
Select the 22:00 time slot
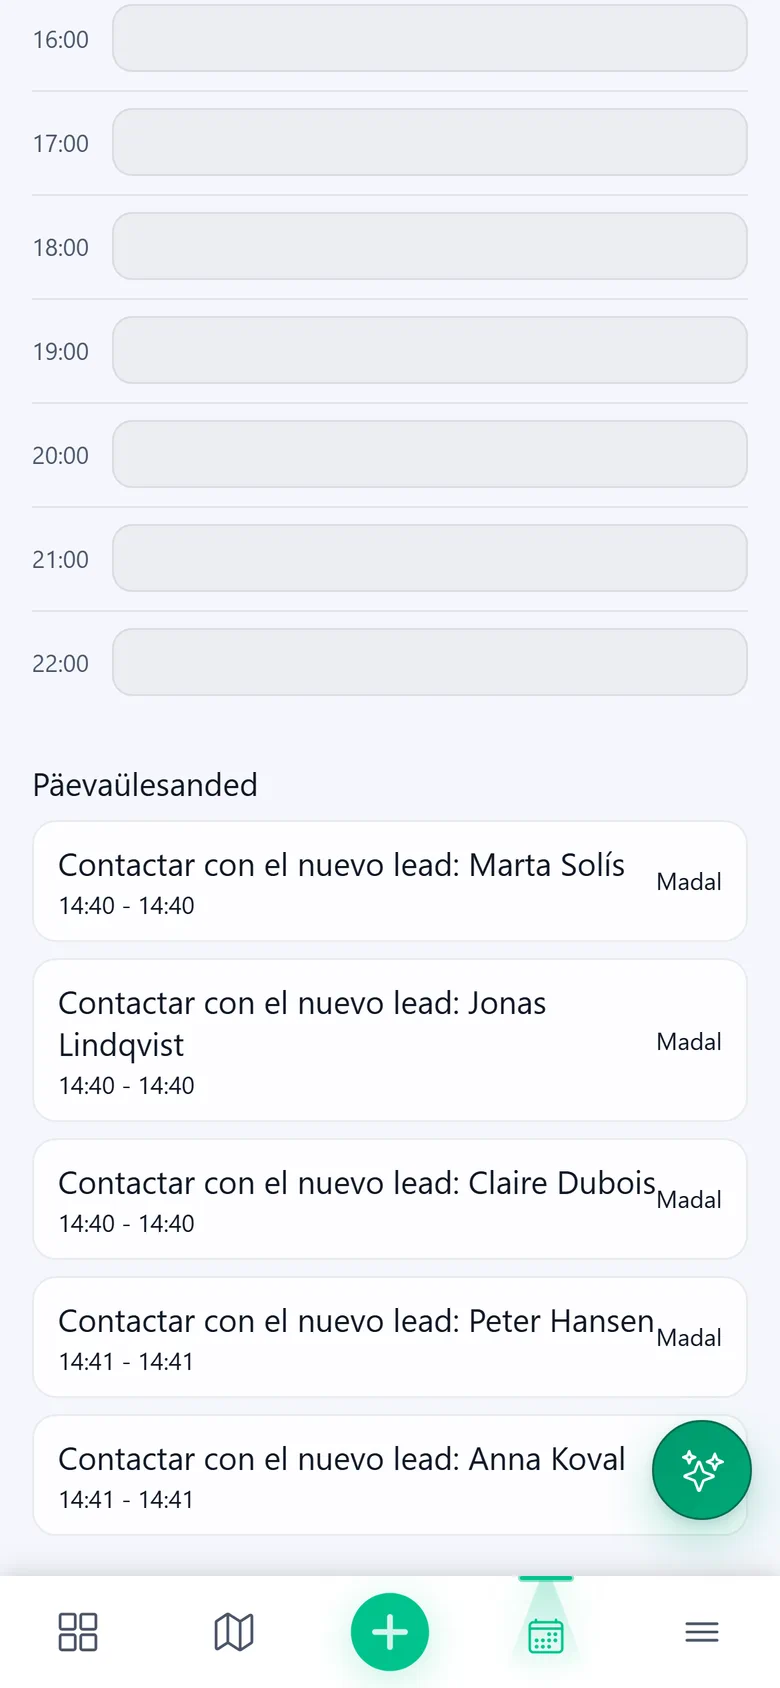coord(430,662)
